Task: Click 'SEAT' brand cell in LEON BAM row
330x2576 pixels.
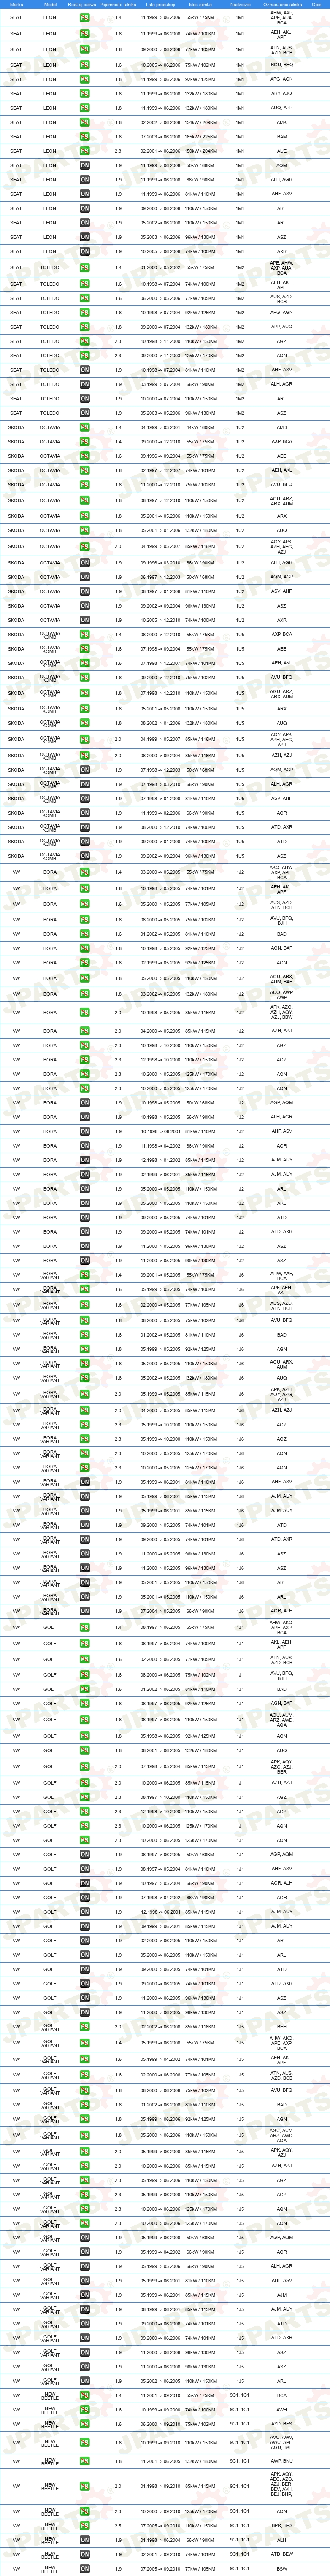Action: tap(16, 137)
